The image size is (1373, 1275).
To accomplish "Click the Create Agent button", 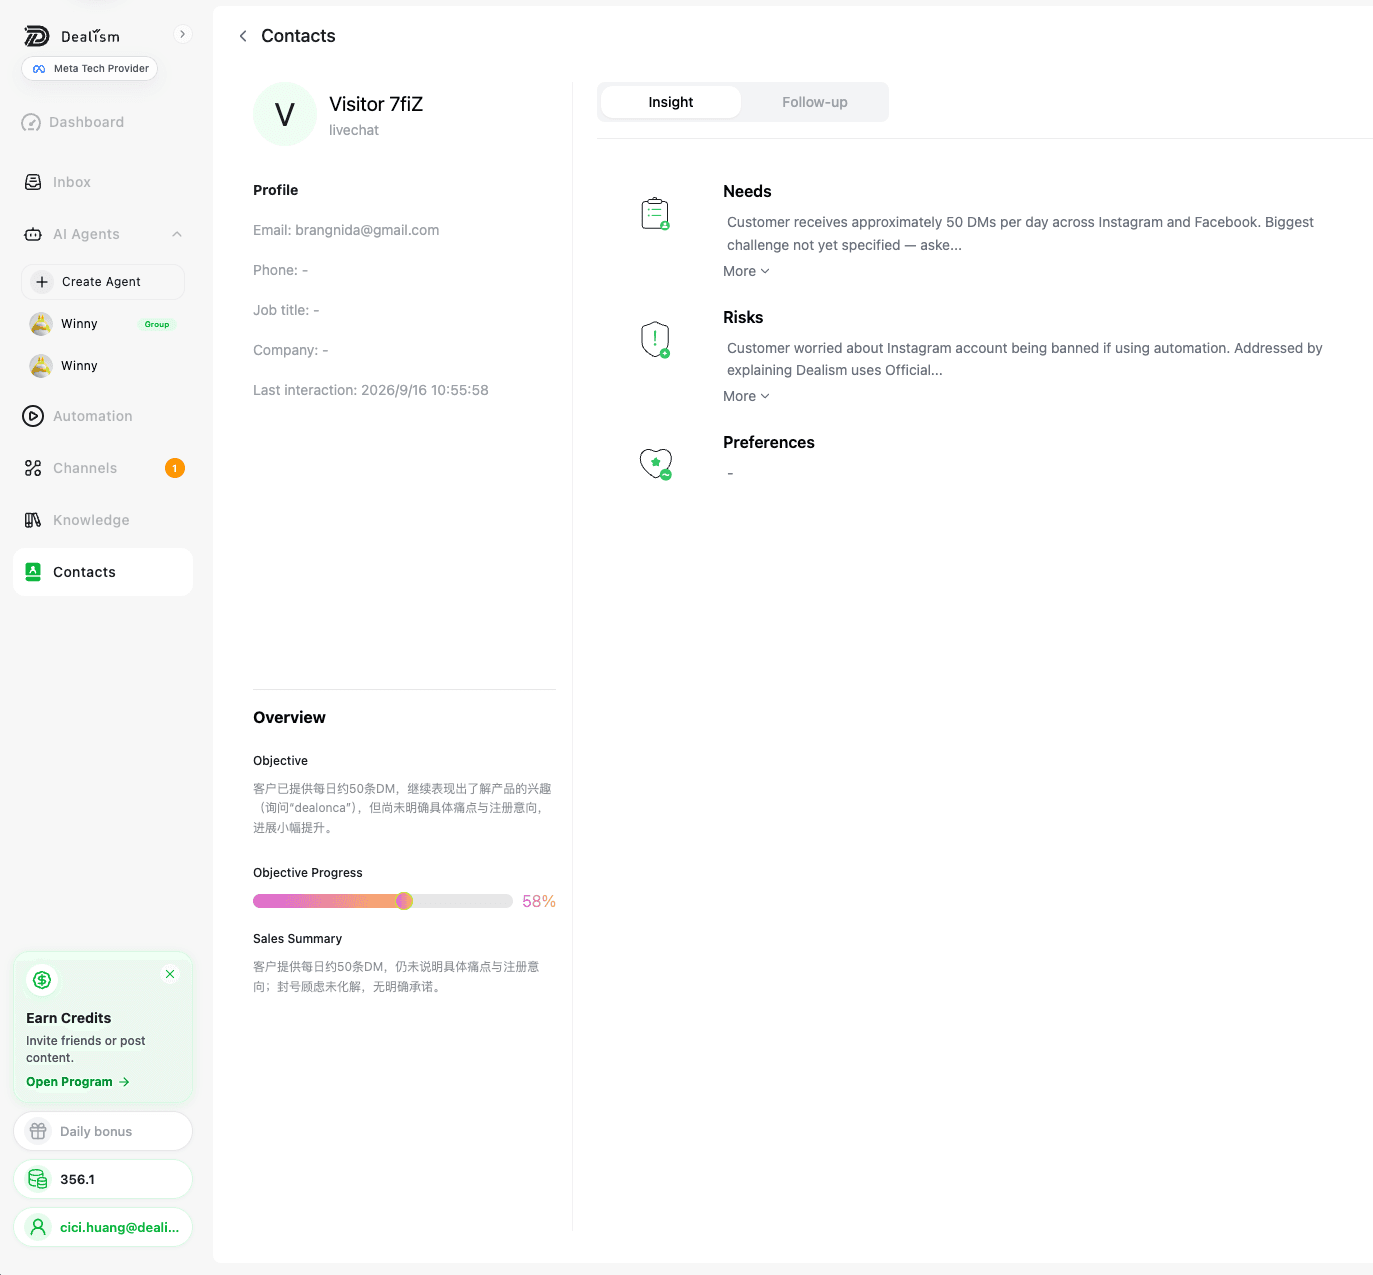I will click(103, 282).
